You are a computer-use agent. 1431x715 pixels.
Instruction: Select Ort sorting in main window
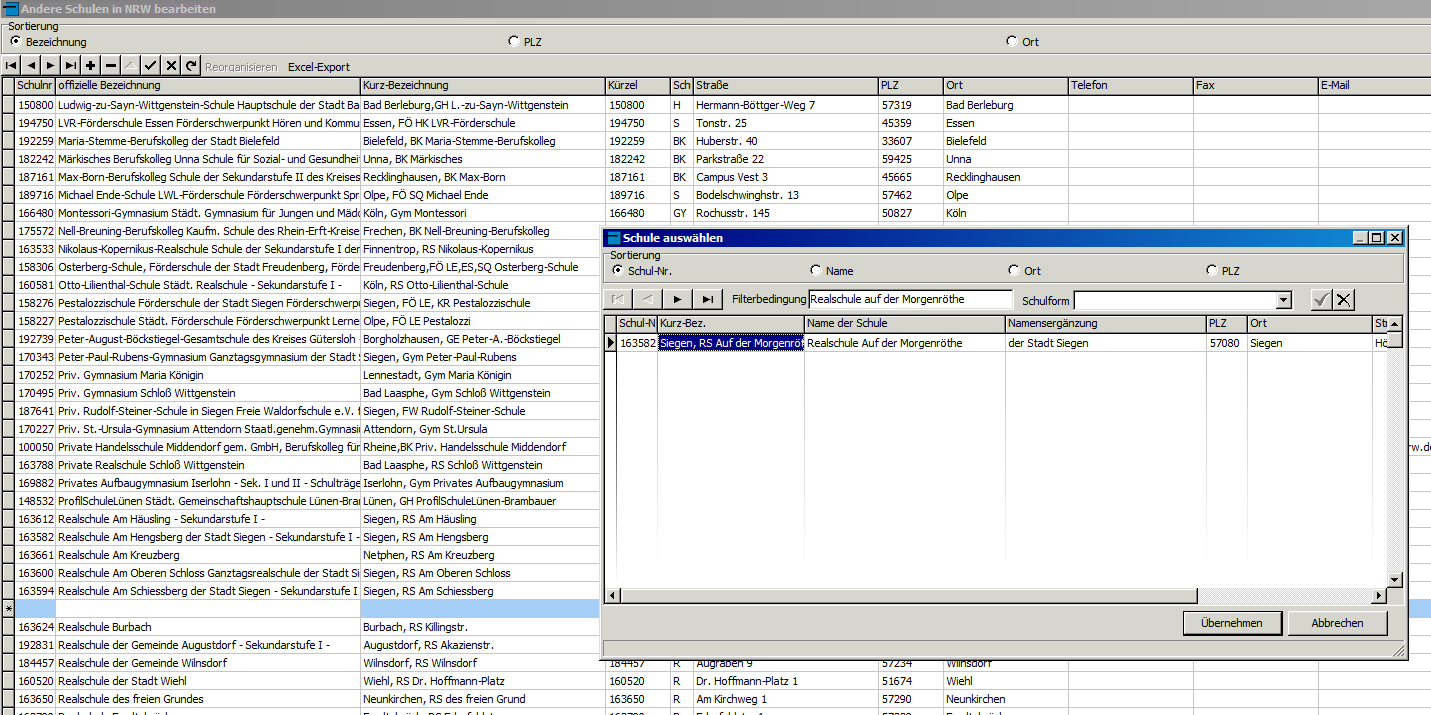(1013, 42)
